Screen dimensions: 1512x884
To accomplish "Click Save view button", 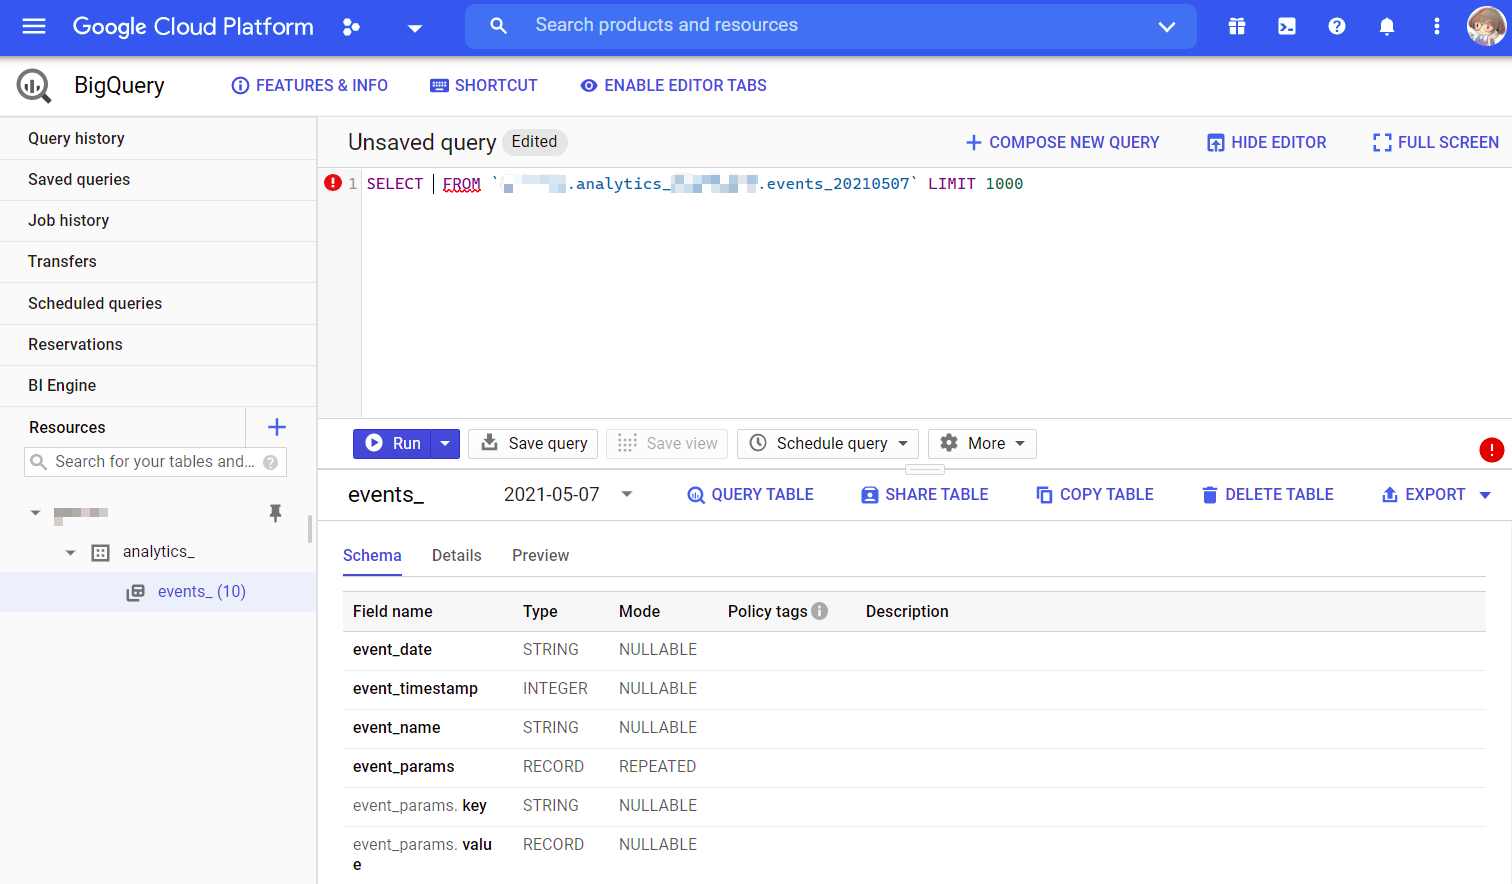I will pyautogui.click(x=667, y=444).
